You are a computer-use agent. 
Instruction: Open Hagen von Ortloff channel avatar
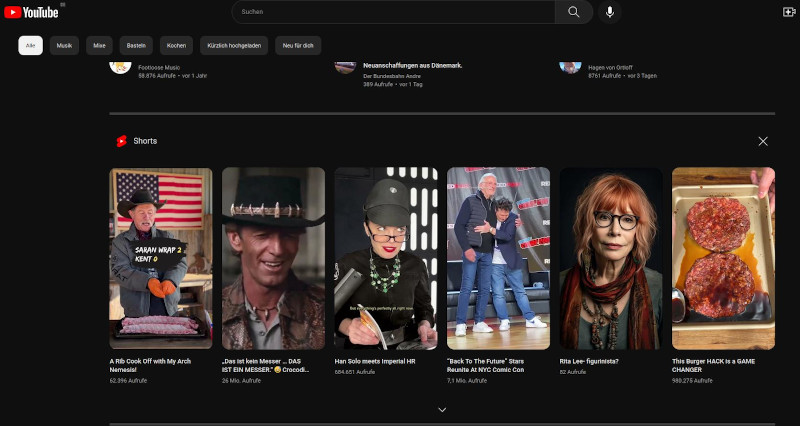570,66
